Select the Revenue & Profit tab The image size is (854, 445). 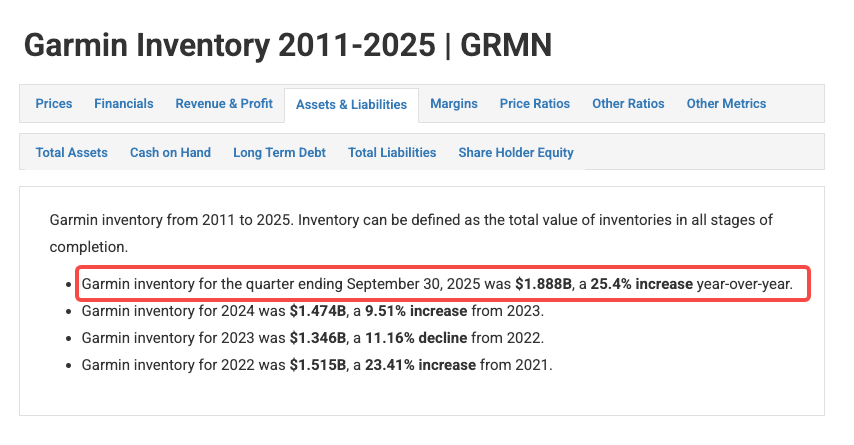coord(224,103)
